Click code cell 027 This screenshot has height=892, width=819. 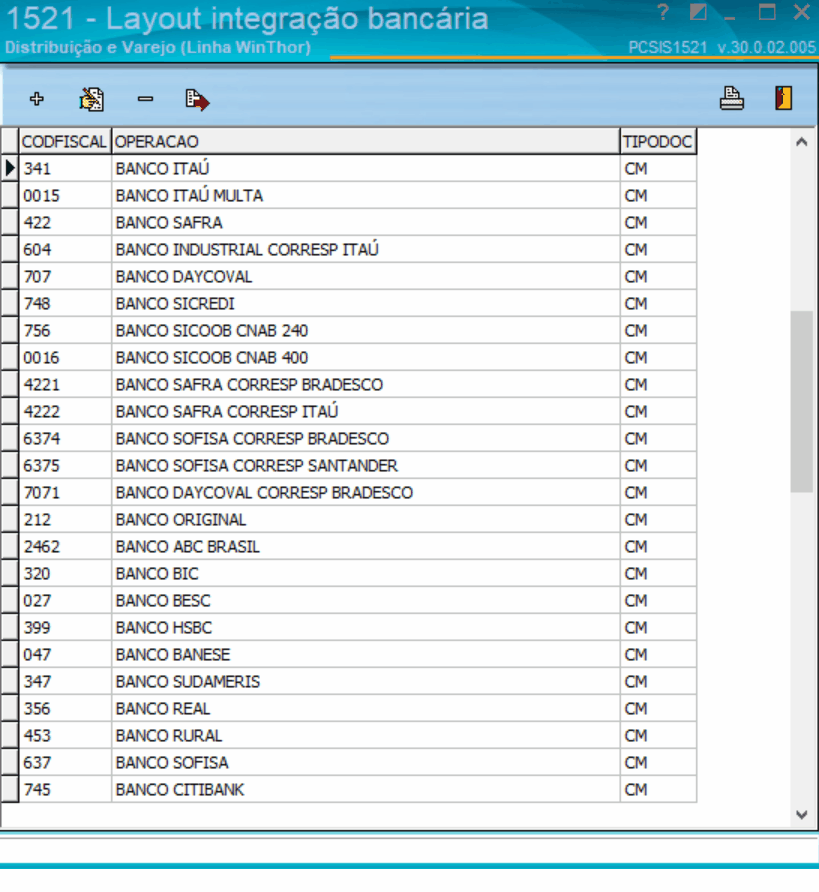coord(65,601)
